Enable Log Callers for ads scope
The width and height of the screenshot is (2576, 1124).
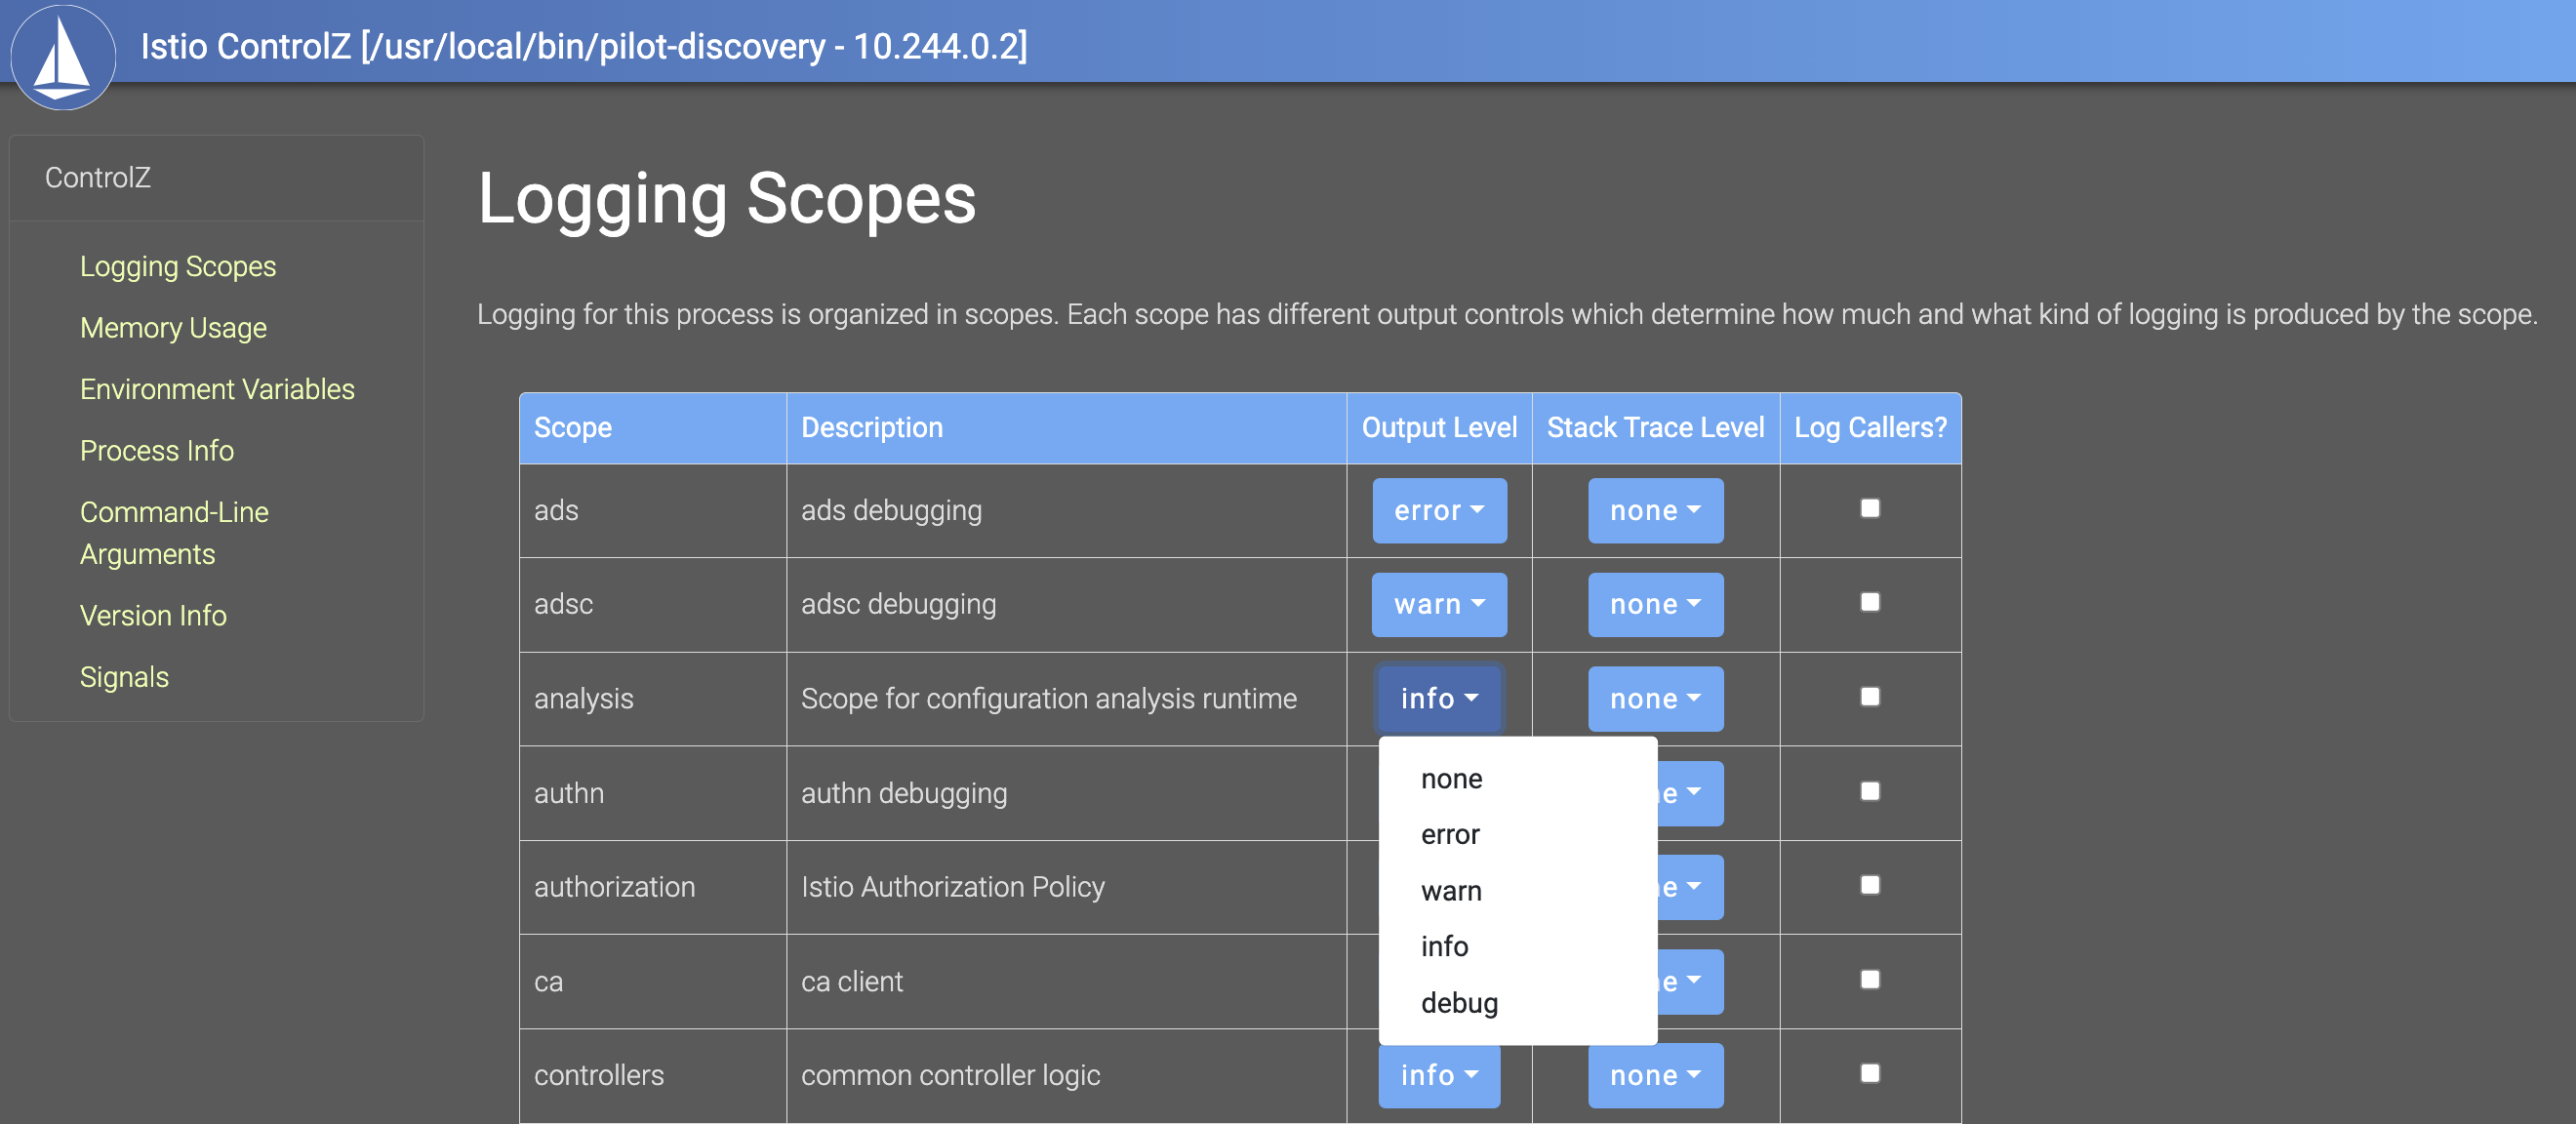1869,508
